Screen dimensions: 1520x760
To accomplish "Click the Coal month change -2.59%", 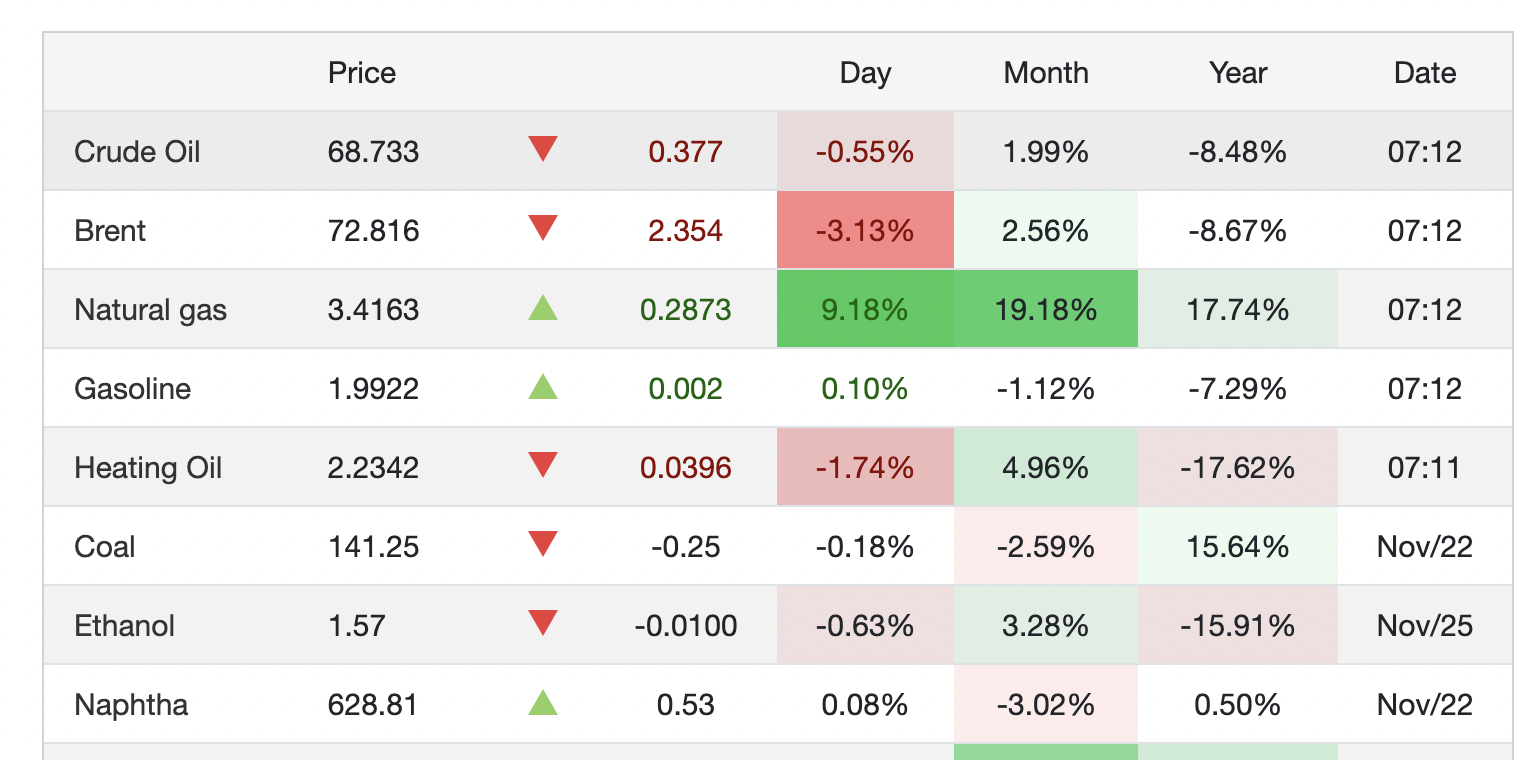I will point(1046,547).
